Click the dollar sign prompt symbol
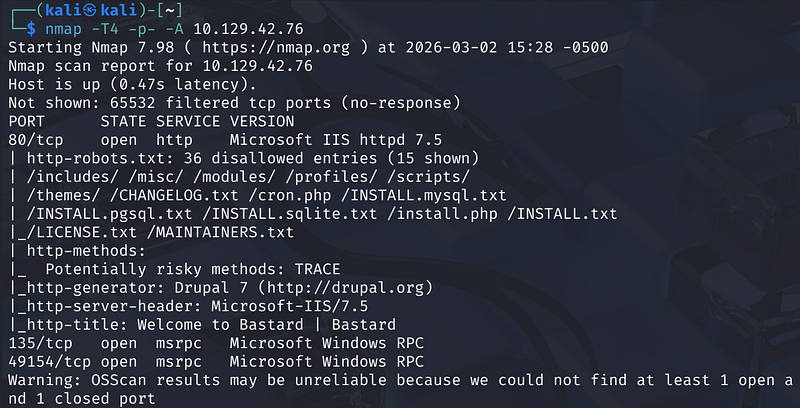This screenshot has height=408, width=800. tap(30, 29)
